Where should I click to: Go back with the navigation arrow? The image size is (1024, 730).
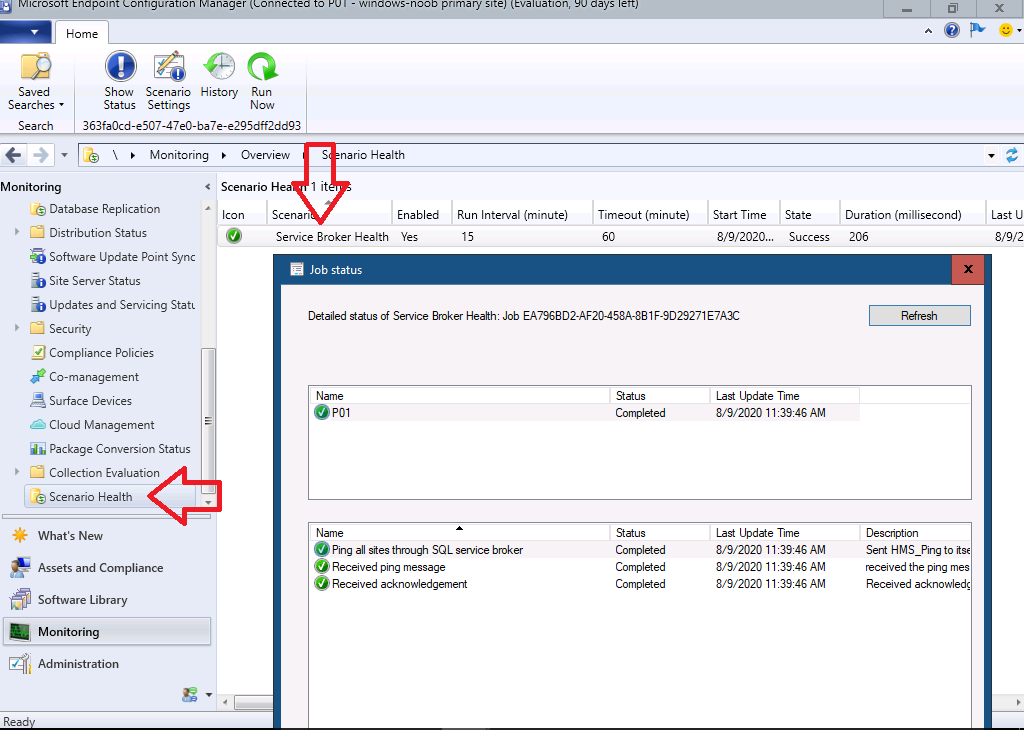pyautogui.click(x=13, y=155)
